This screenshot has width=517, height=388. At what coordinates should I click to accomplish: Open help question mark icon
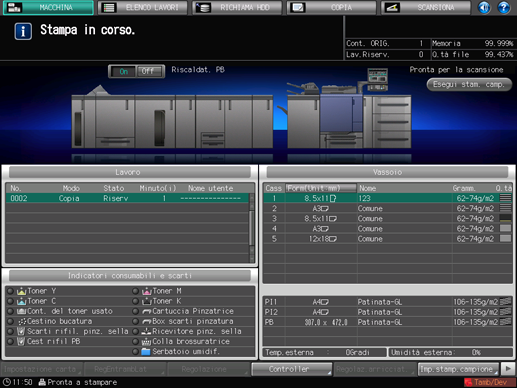point(504,7)
